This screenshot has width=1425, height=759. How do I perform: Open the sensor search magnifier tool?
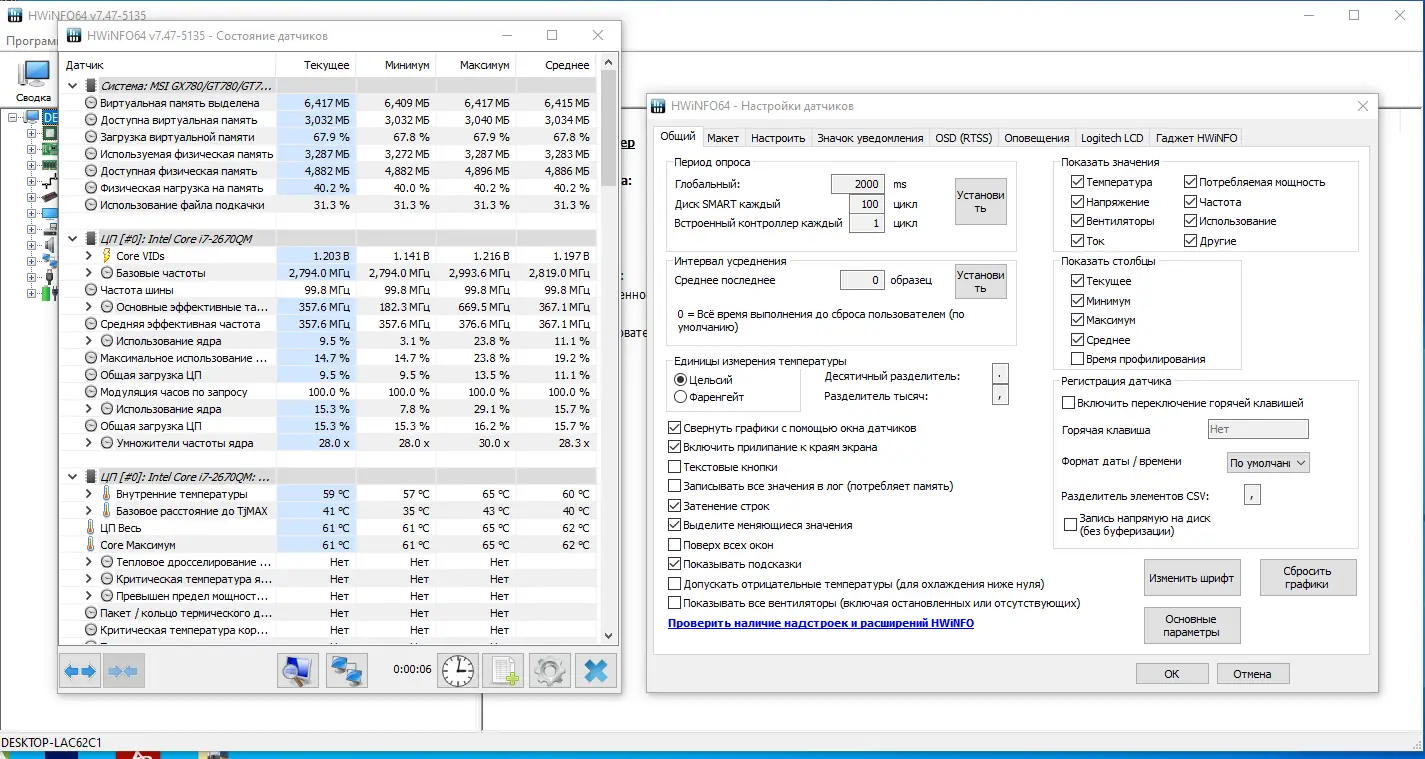pos(297,670)
